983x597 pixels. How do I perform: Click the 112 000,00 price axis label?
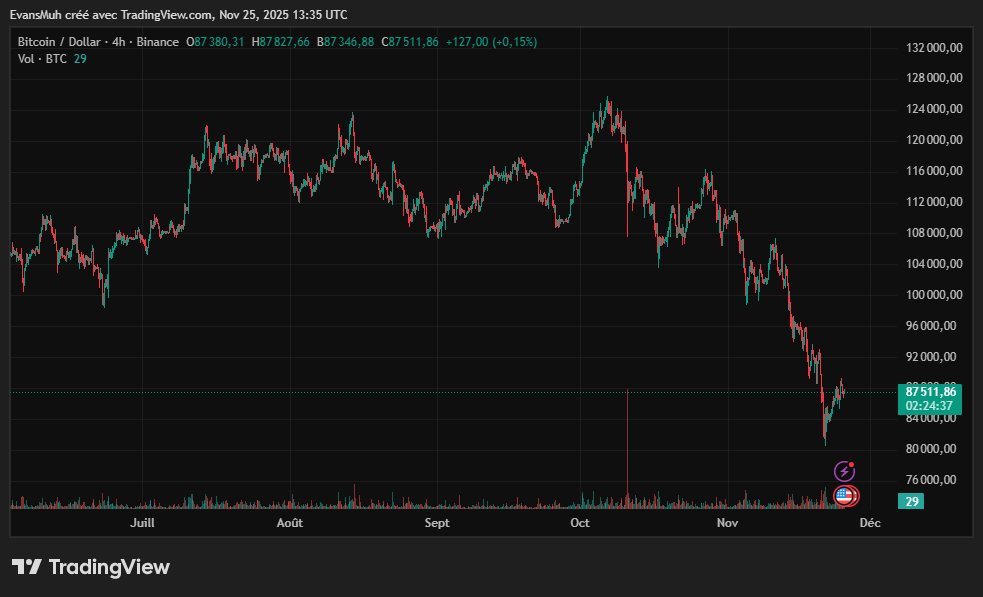pos(935,202)
